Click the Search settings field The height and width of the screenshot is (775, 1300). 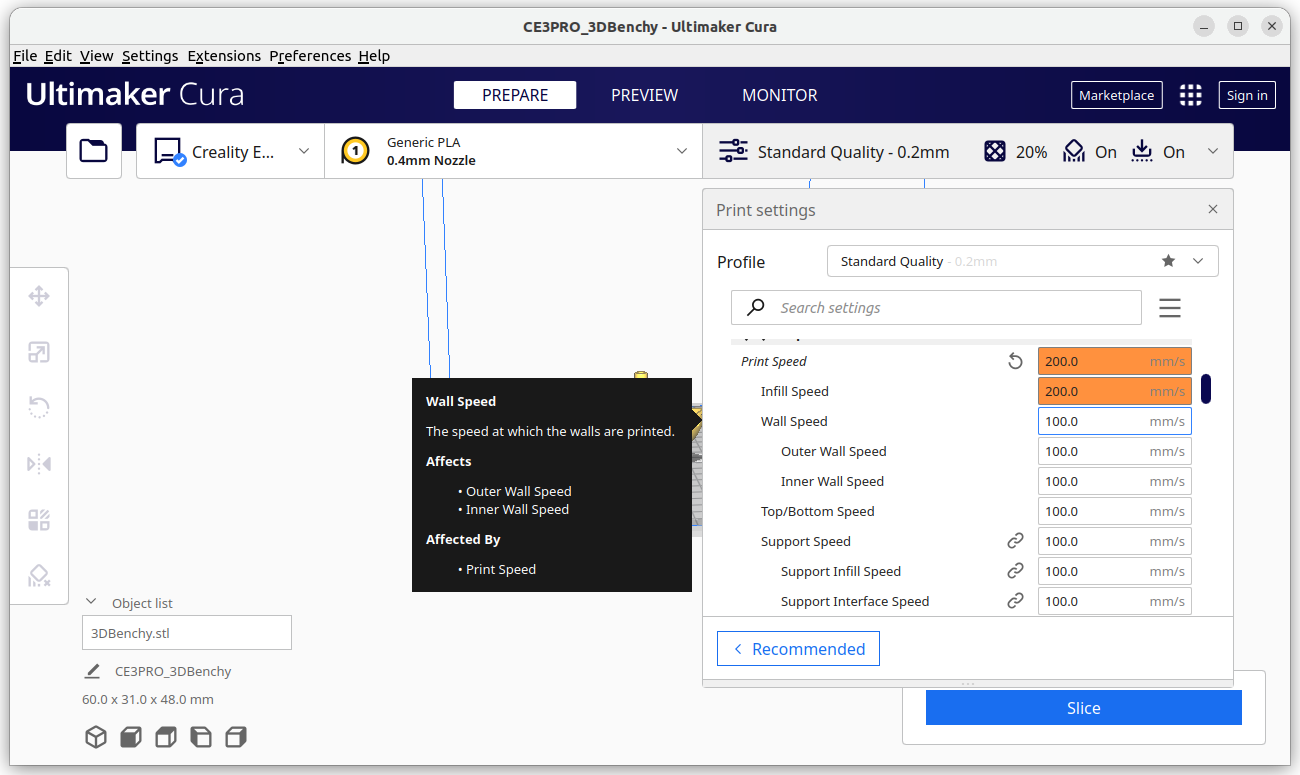pos(936,307)
